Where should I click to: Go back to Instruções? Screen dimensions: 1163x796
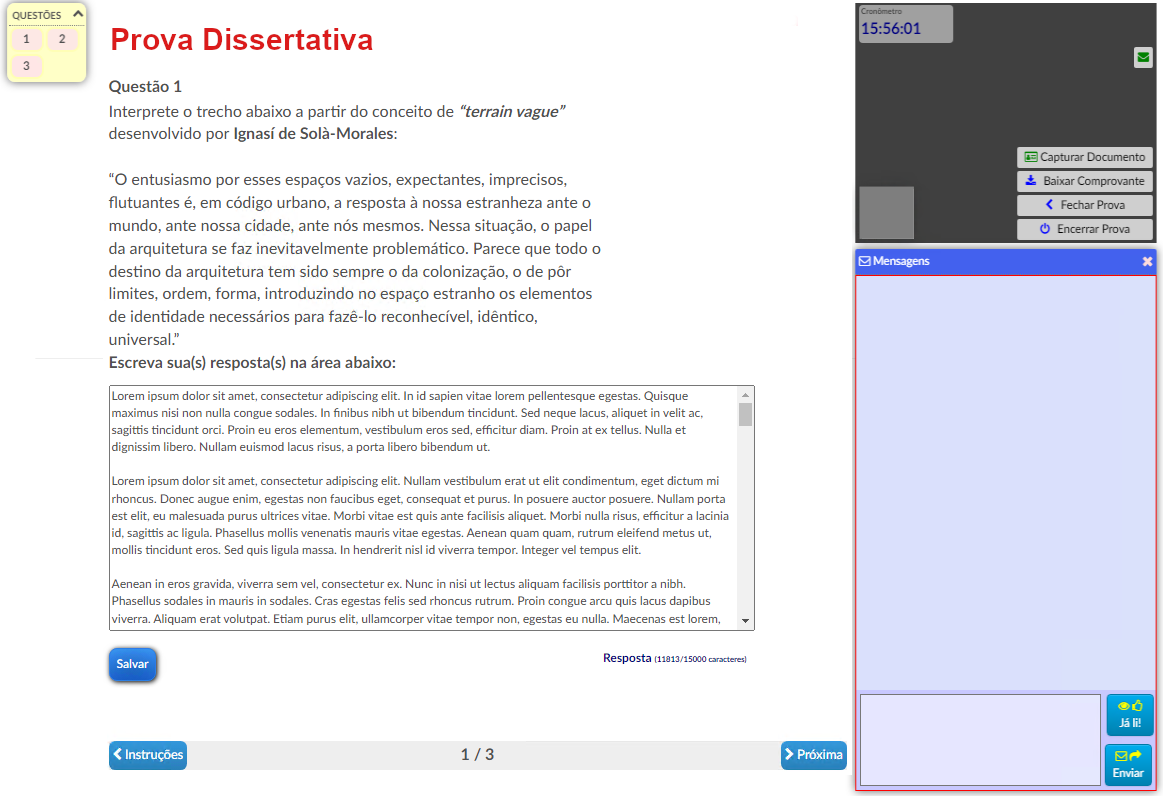[x=148, y=755]
